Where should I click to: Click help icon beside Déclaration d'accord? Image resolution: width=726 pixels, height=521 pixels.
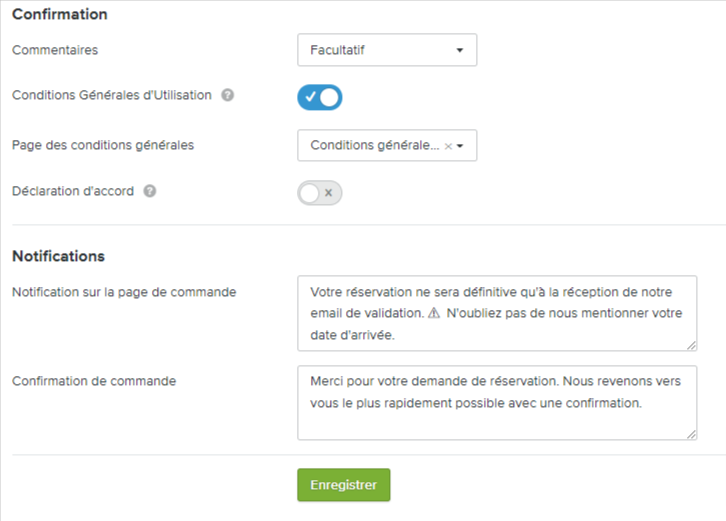150,191
